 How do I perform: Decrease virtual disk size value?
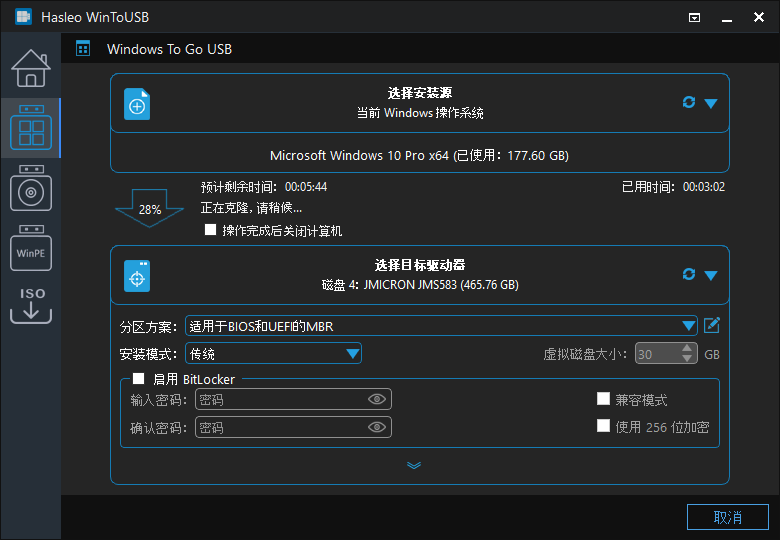point(687,359)
